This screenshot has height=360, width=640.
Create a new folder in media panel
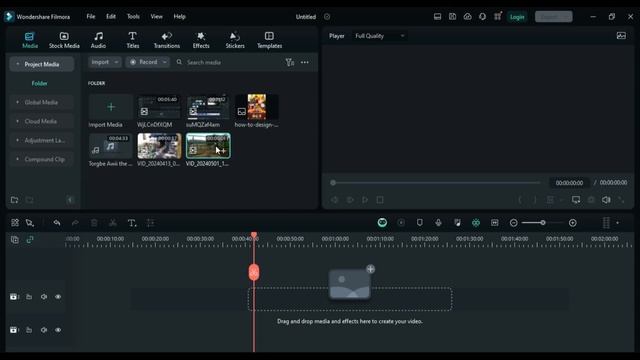point(14,200)
